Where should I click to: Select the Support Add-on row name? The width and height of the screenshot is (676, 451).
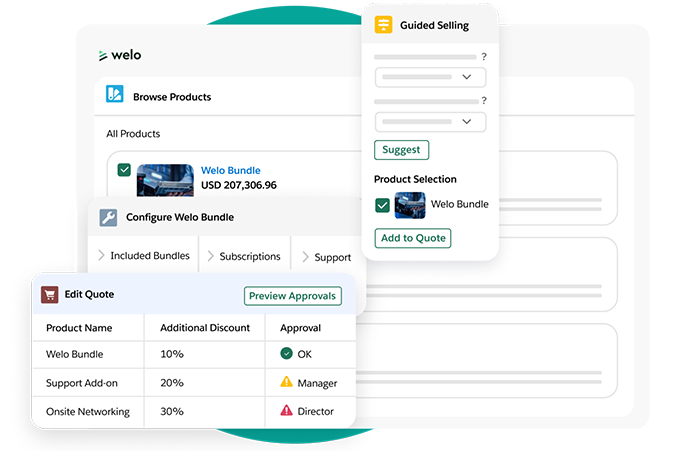pyautogui.click(x=81, y=383)
